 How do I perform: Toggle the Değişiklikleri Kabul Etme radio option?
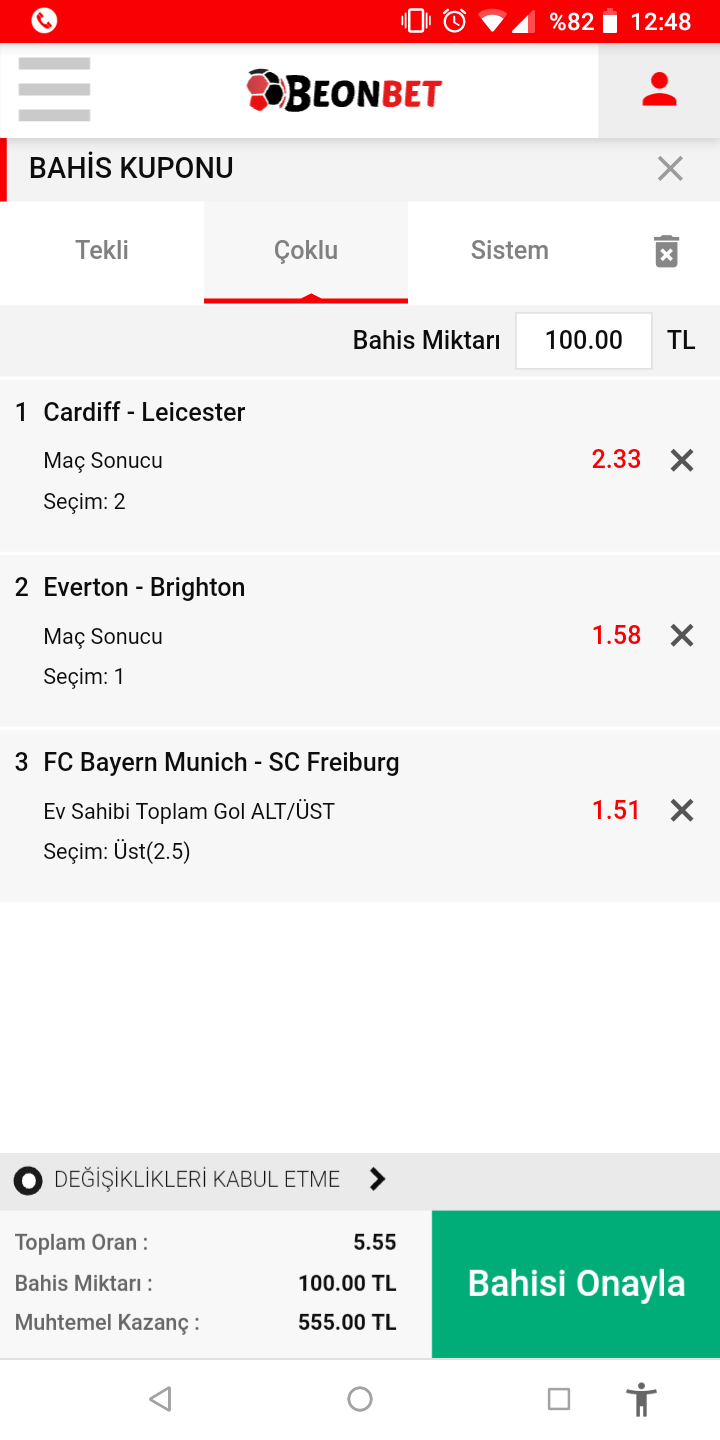(x=28, y=1181)
